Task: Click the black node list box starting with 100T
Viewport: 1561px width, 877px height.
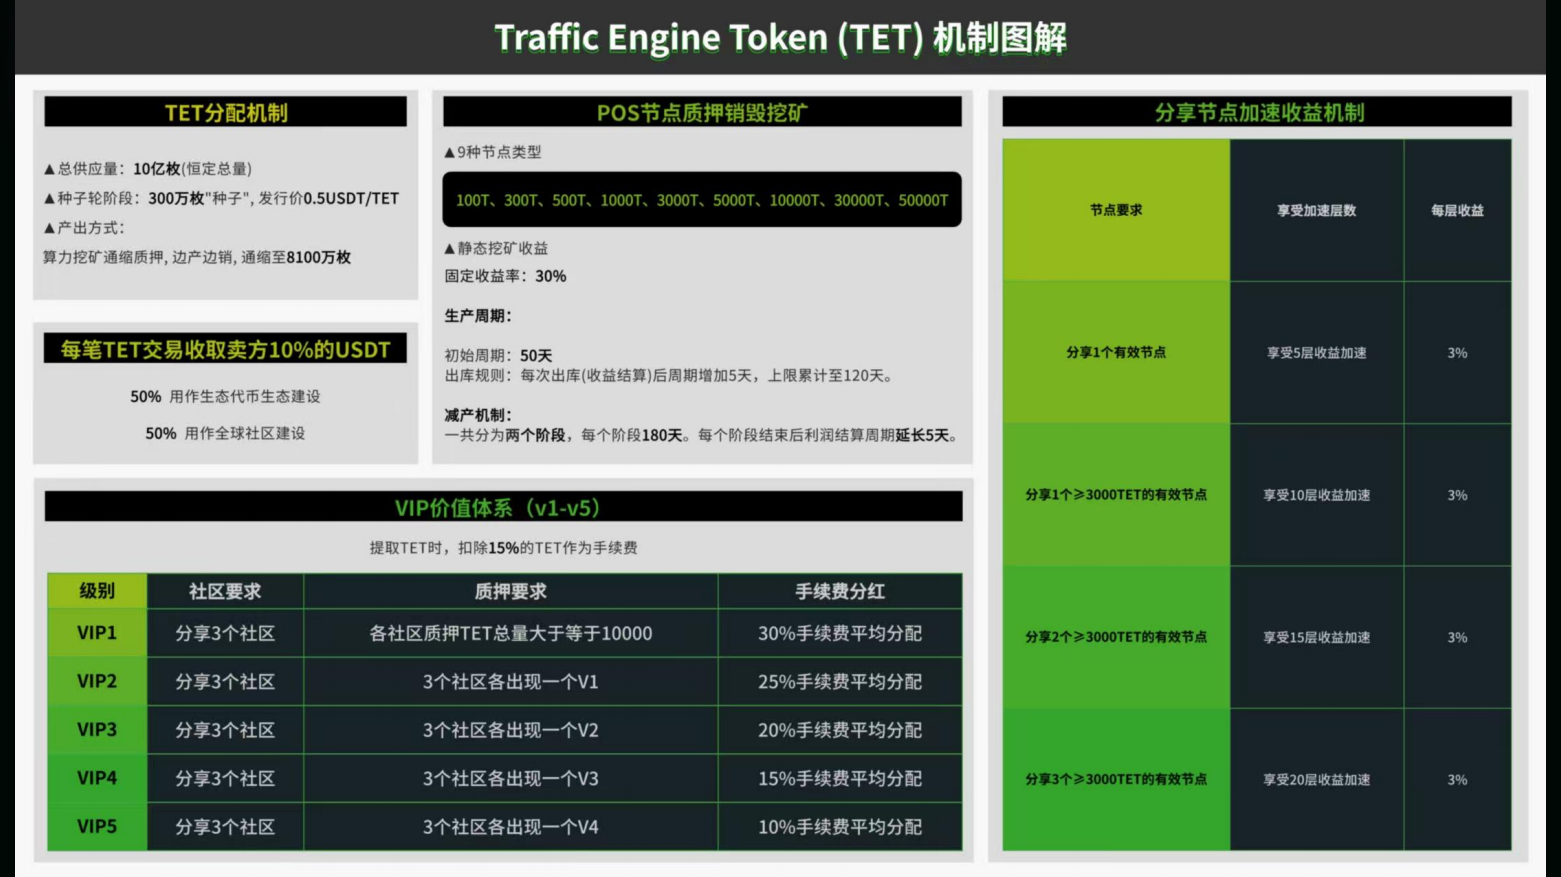Action: tap(702, 200)
